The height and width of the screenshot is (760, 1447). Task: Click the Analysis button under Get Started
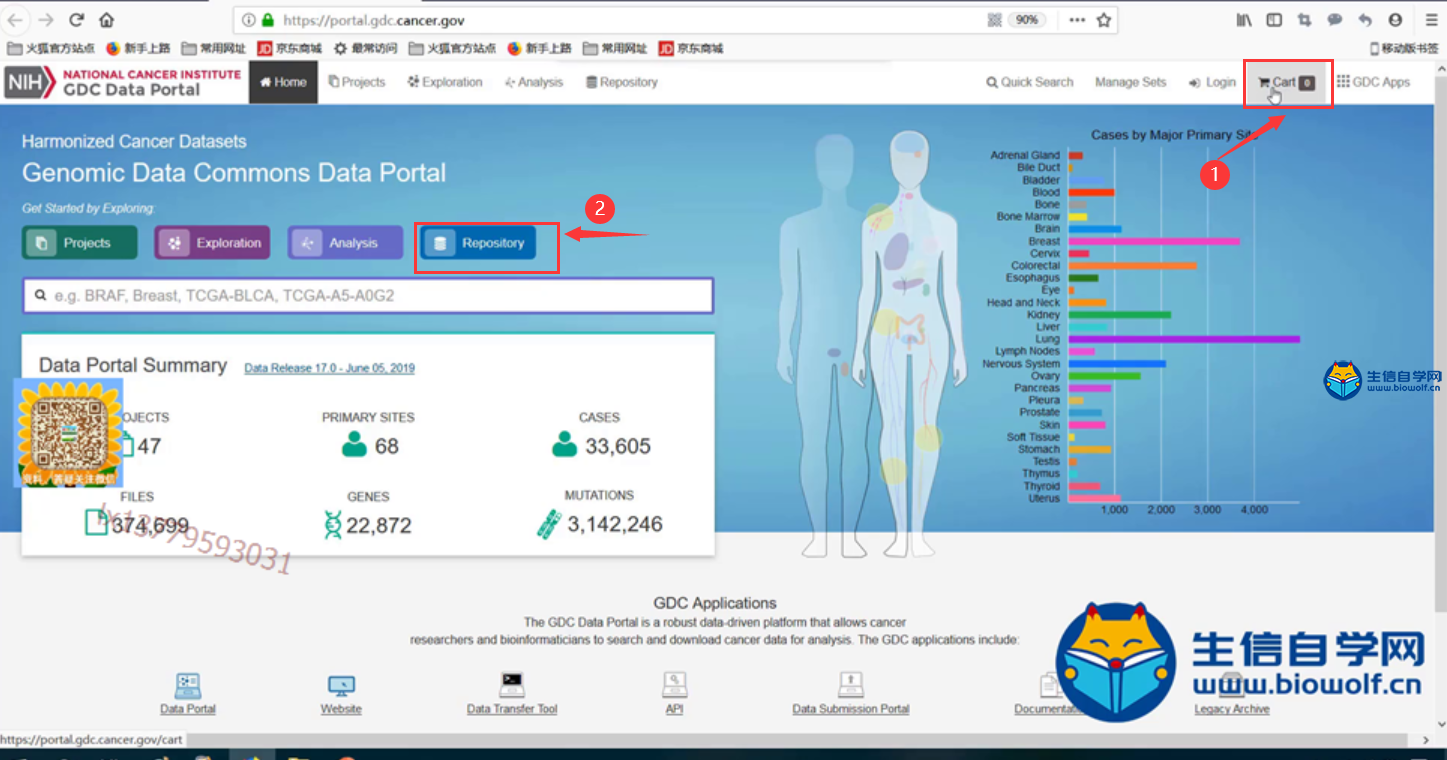tap(345, 243)
